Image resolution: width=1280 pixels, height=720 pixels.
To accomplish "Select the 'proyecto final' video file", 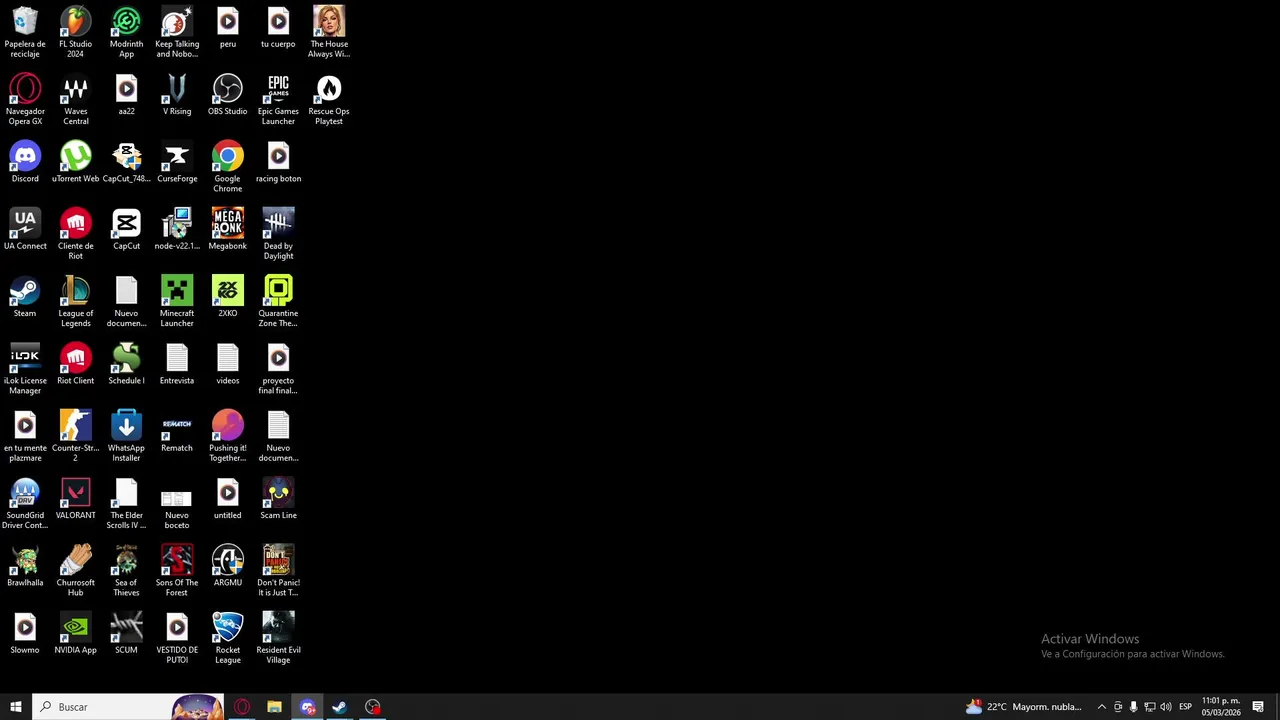I will pyautogui.click(x=278, y=368).
